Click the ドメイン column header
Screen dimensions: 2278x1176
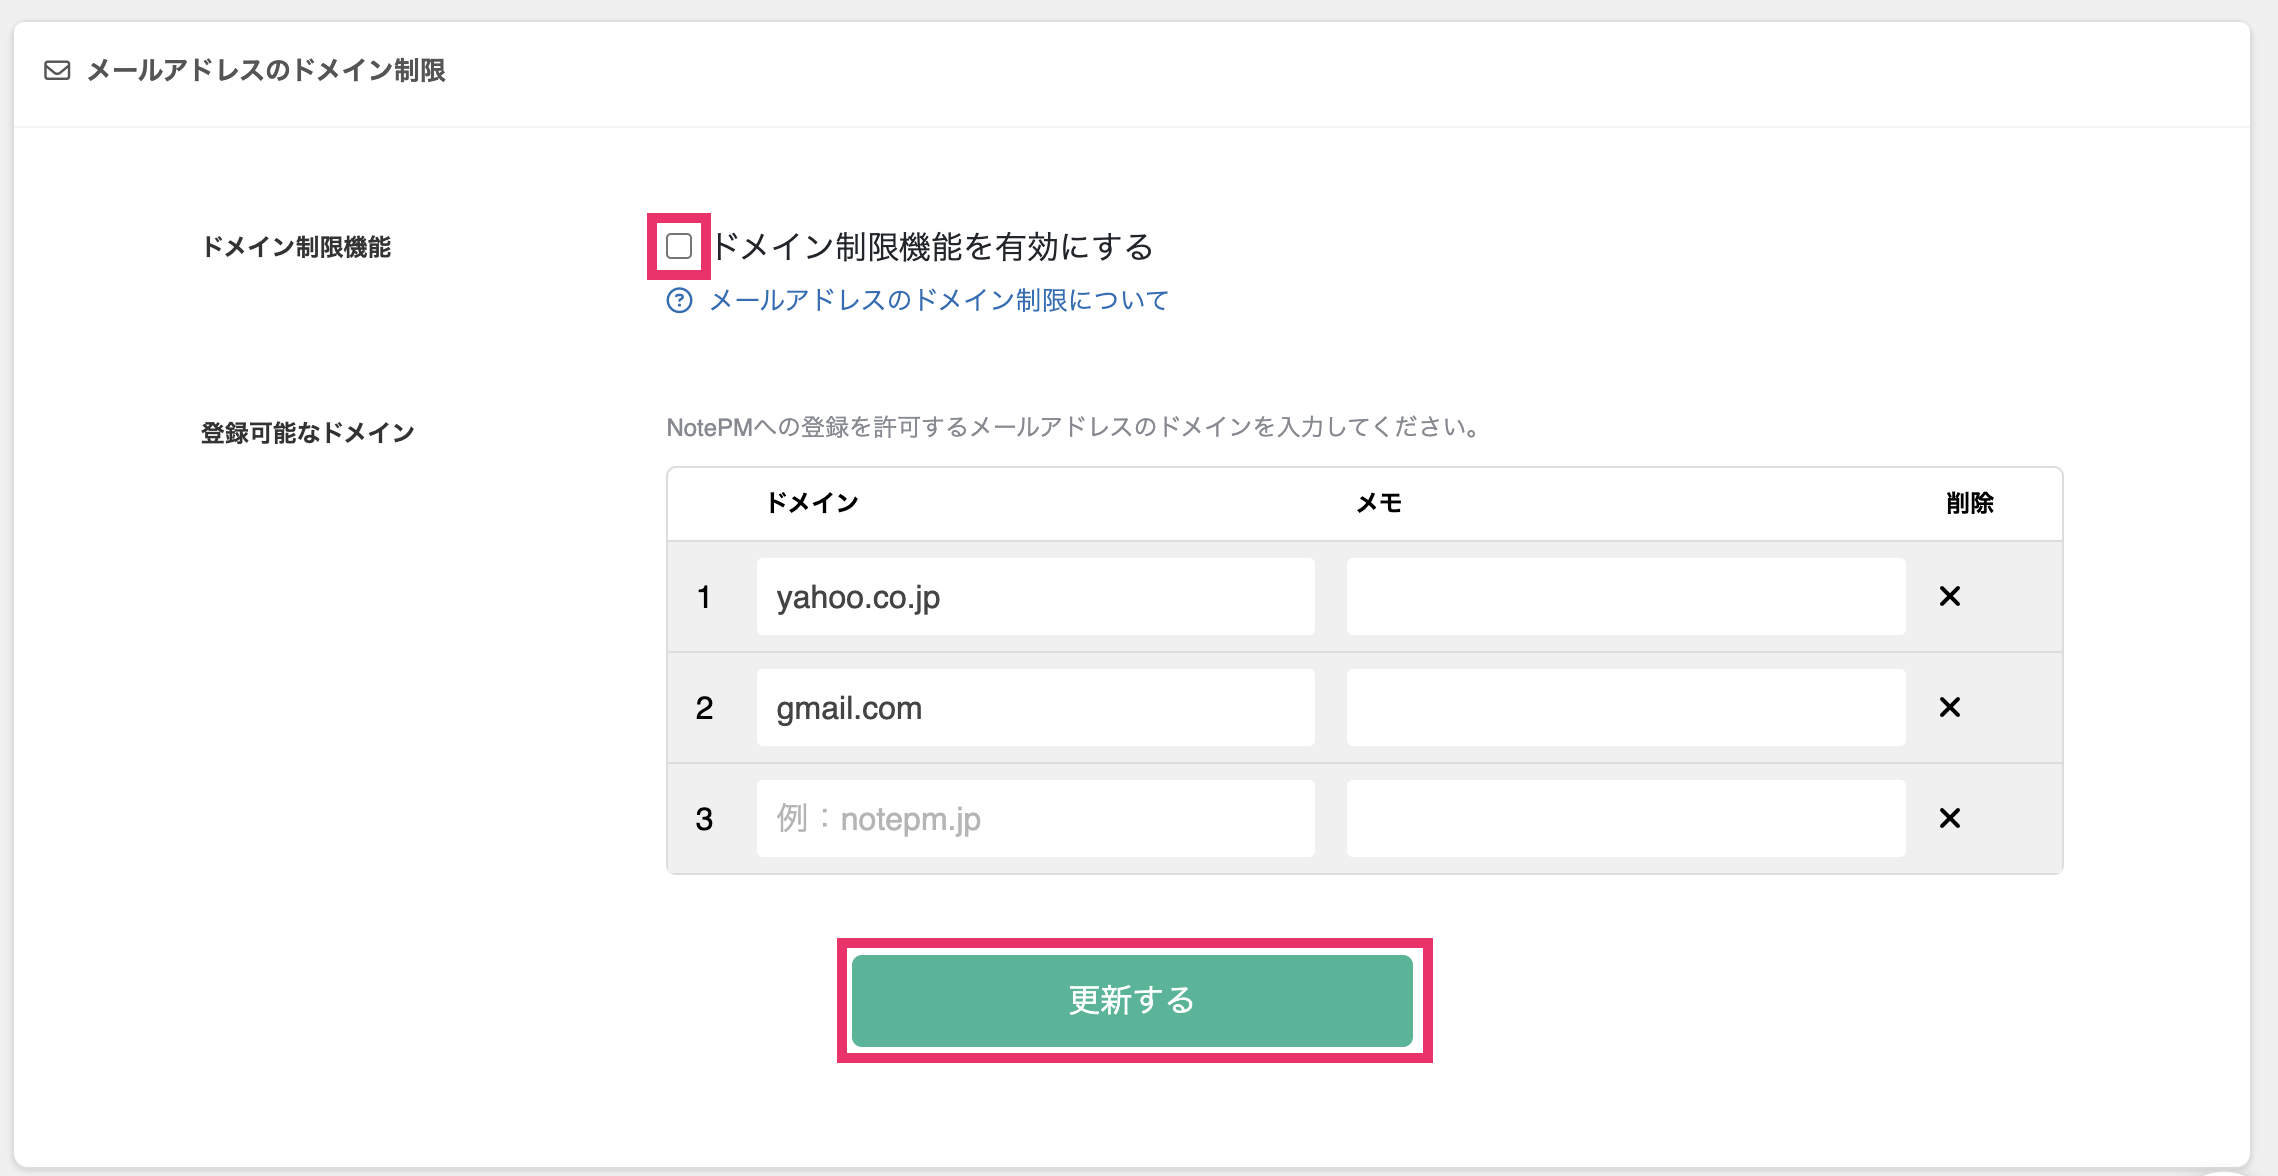(812, 503)
